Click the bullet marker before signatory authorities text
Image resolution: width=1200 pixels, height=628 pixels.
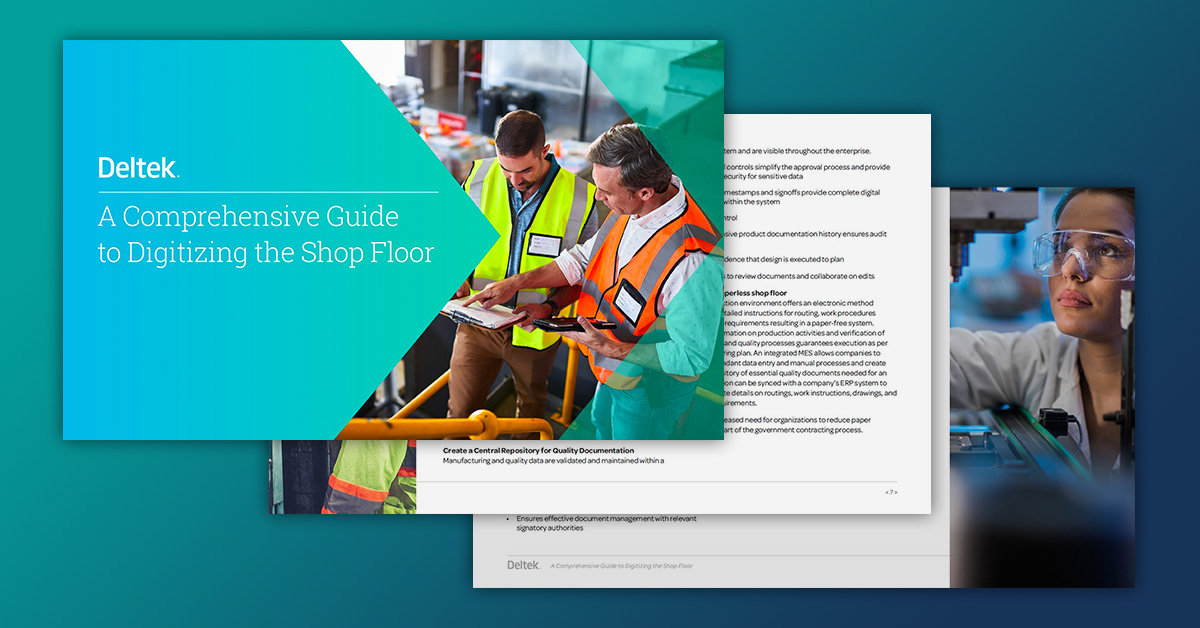coord(507,518)
